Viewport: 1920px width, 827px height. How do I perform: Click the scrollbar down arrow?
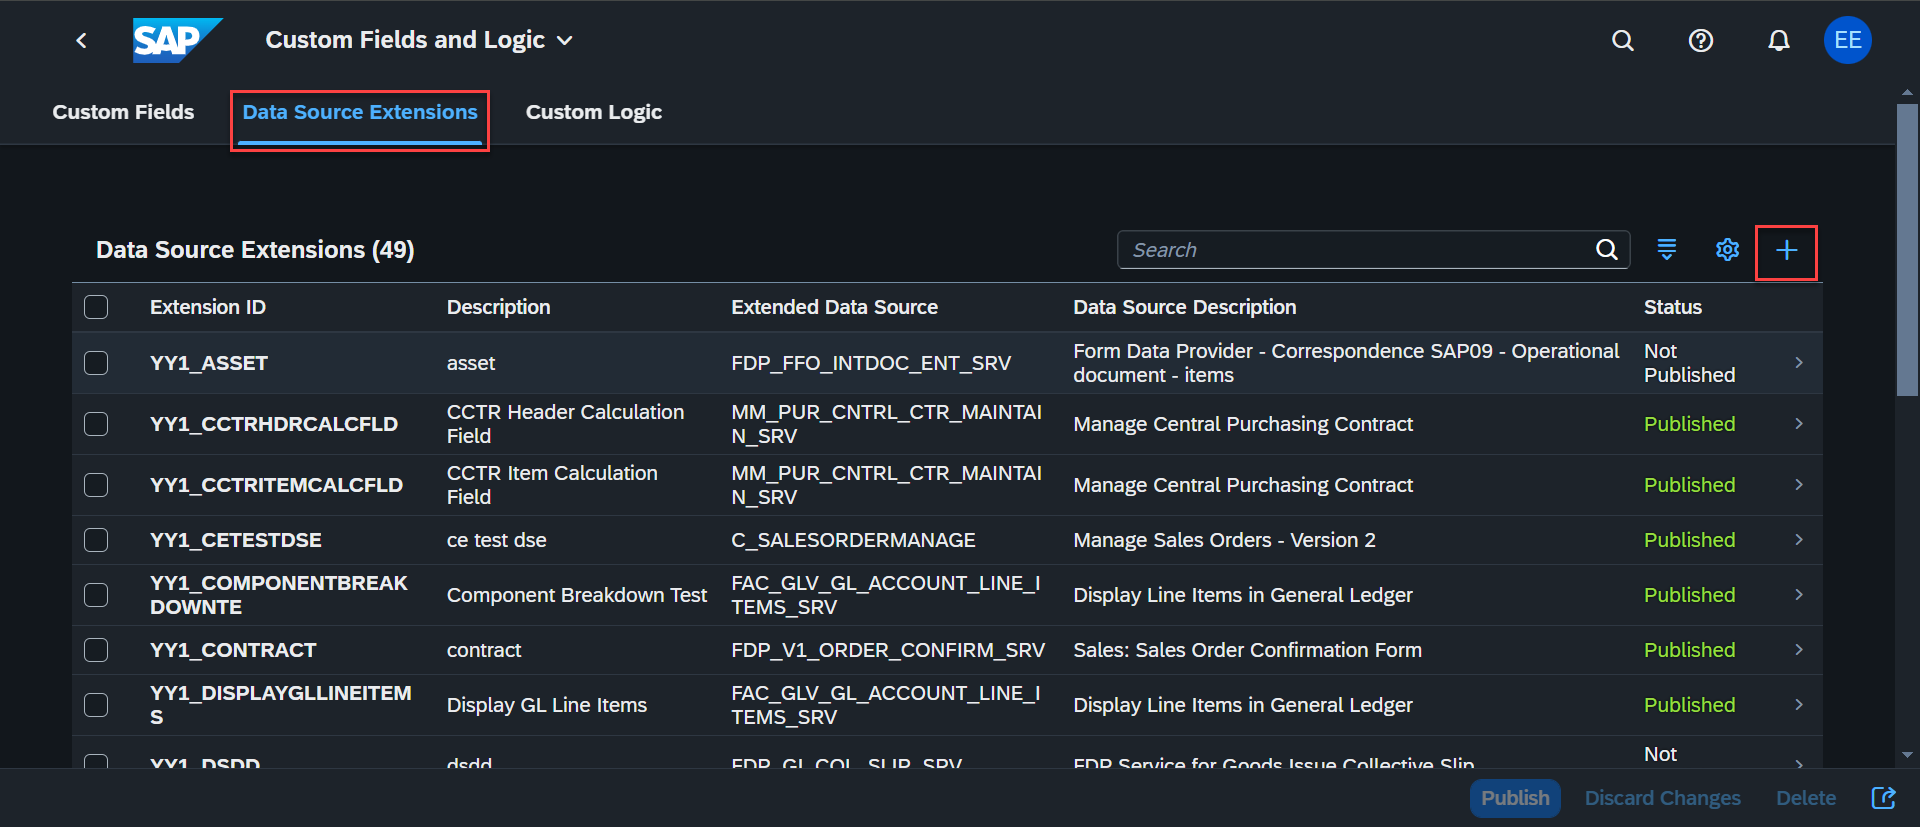[1907, 755]
